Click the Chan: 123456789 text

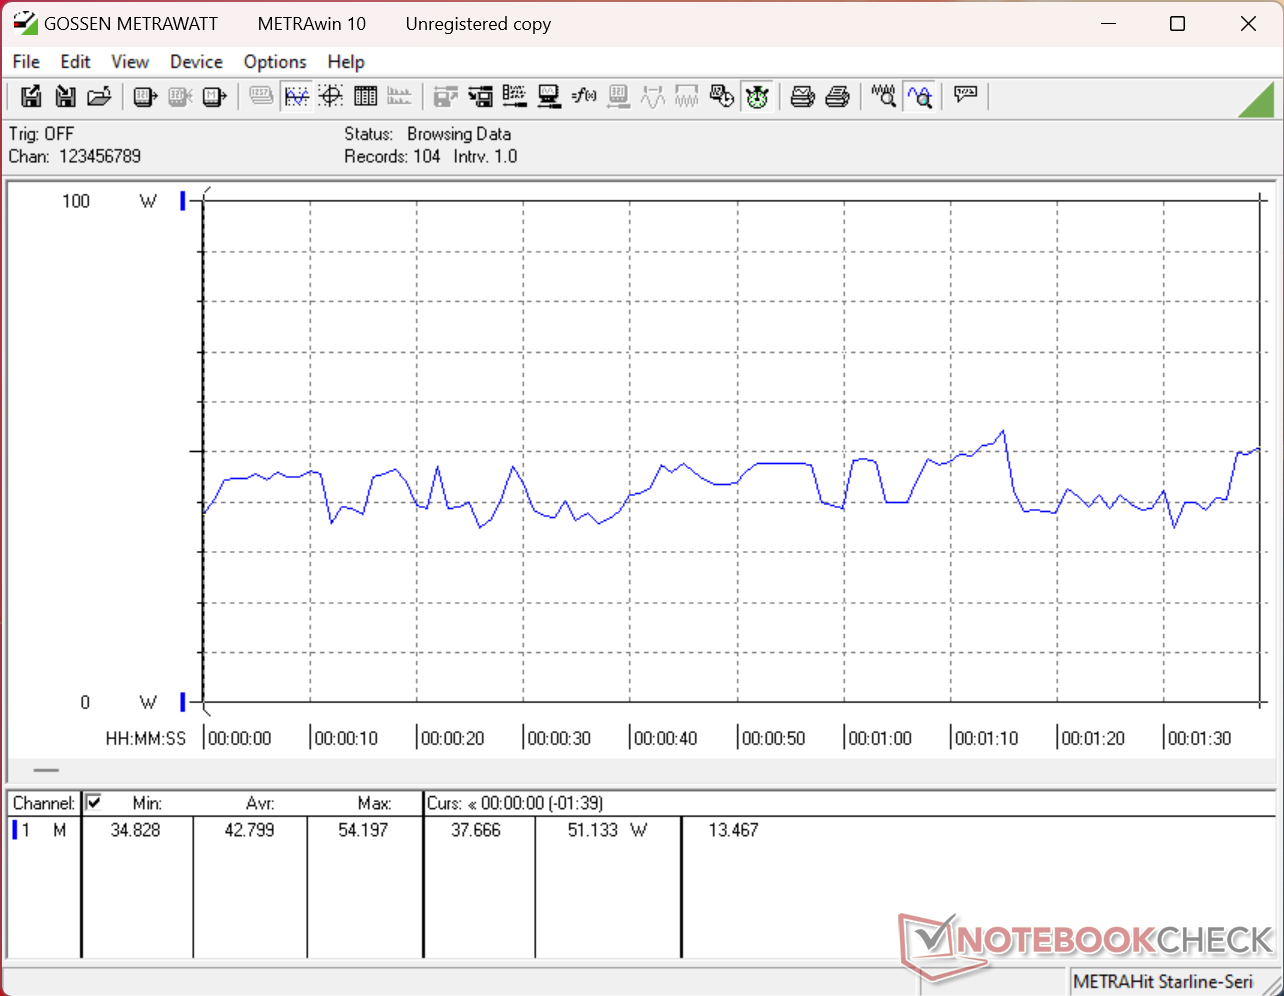pyautogui.click(x=75, y=157)
